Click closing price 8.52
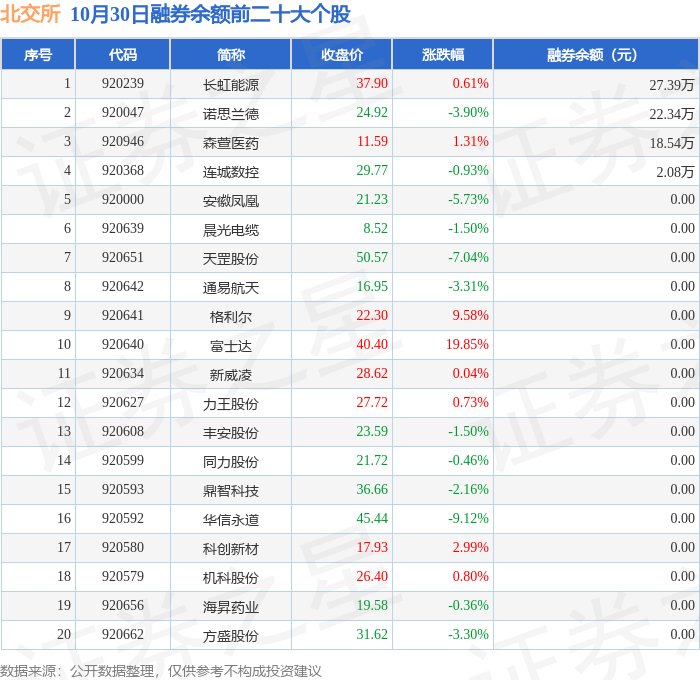The image size is (700, 680). (375, 229)
